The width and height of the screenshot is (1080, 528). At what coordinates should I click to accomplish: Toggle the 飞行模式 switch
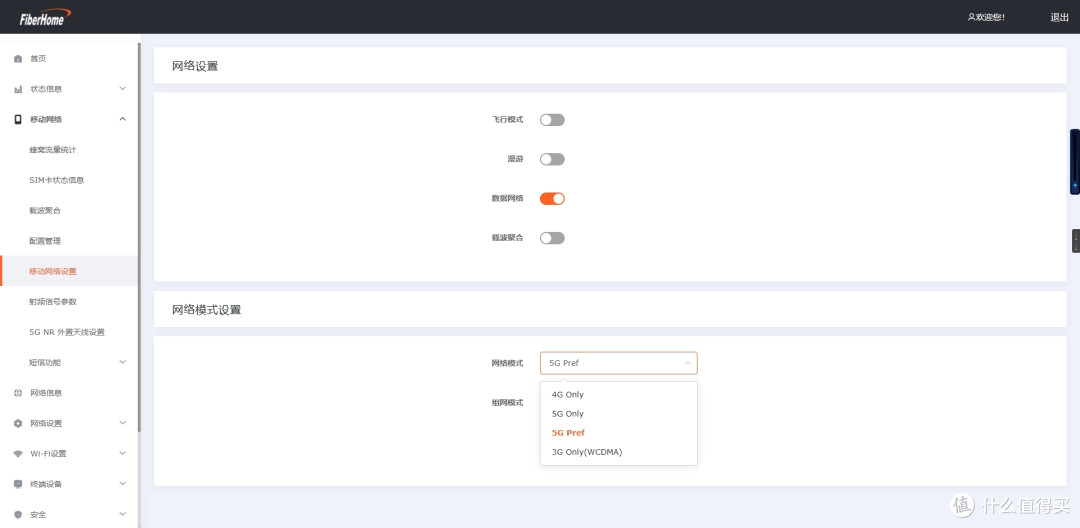tap(552, 120)
